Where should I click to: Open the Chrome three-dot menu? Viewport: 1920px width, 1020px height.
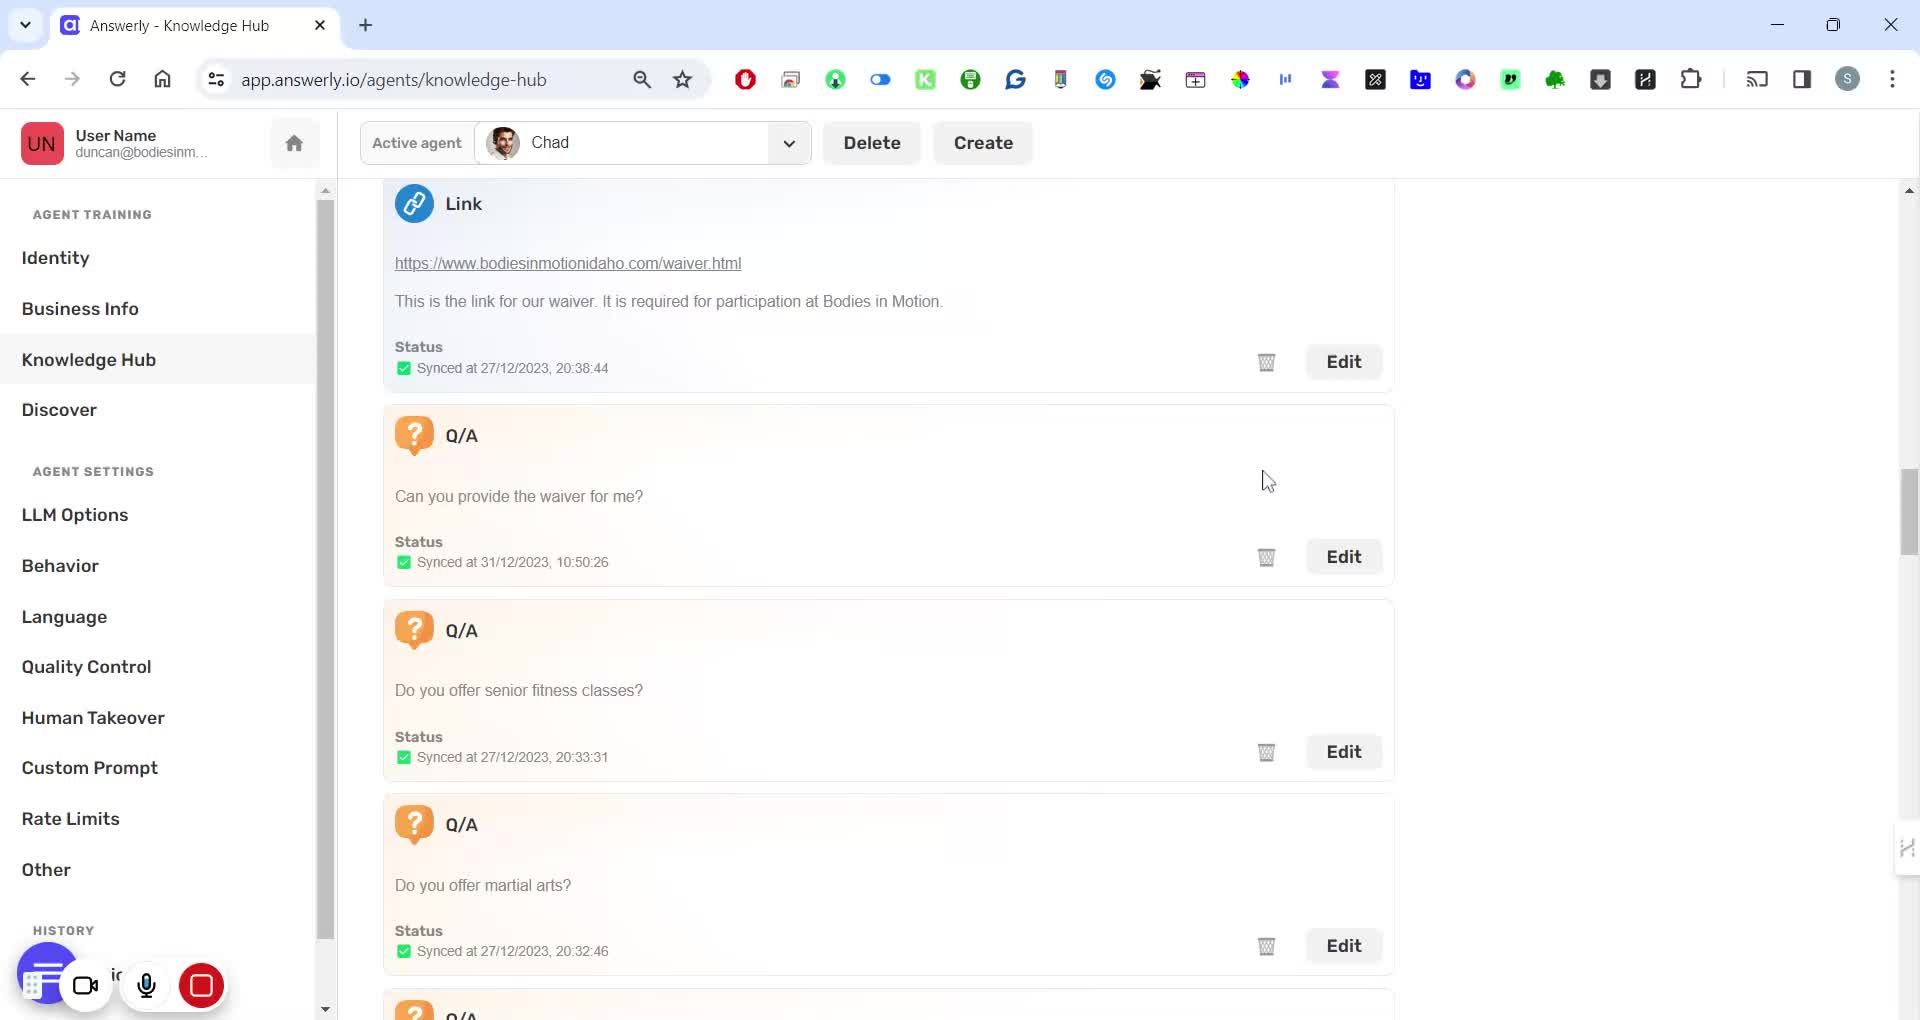pyautogui.click(x=1892, y=80)
